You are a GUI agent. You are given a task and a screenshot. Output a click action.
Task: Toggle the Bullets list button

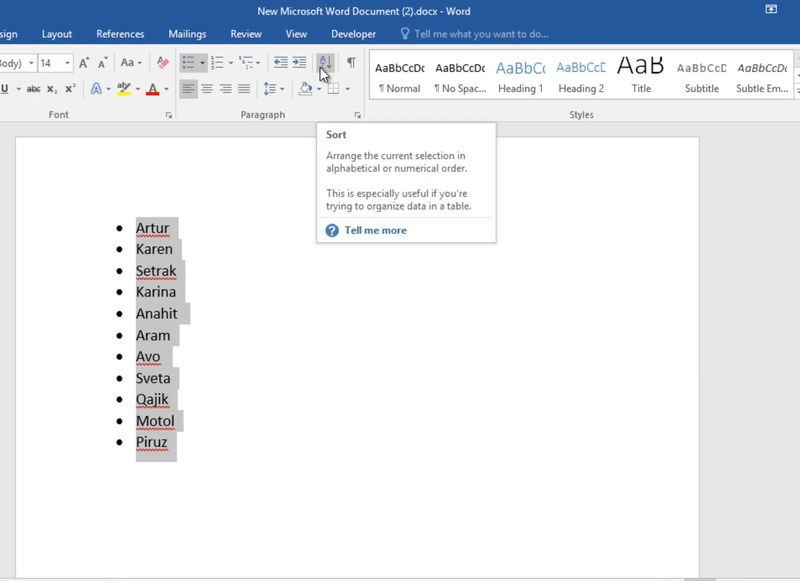tap(188, 63)
